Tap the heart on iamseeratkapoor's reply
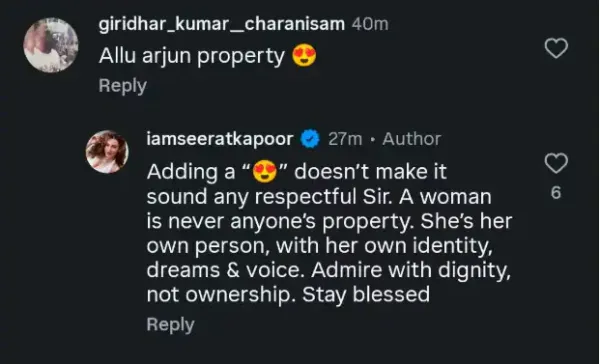Screen dimensions: 600x364 (556, 163)
